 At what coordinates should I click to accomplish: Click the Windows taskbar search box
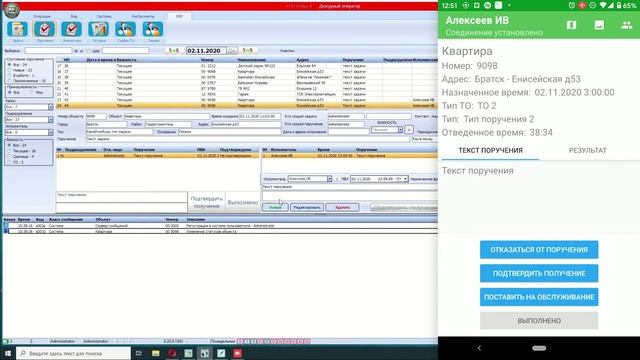[73, 353]
